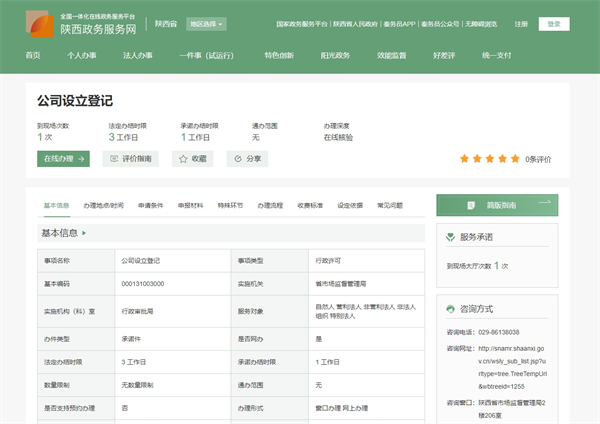Image resolution: width=600 pixels, height=424 pixels.
Task: Click the 在线核验 办理深度 value
Action: (338, 137)
